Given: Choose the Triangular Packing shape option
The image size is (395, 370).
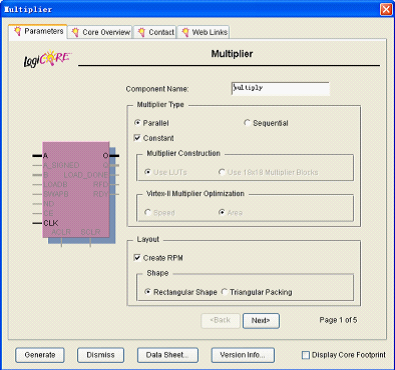Looking at the screenshot, I should click(x=224, y=292).
